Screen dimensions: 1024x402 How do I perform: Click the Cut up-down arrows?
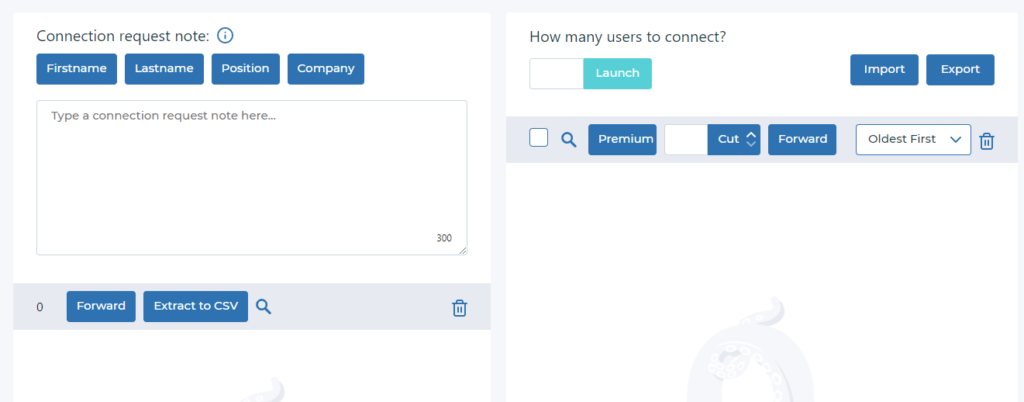(x=751, y=139)
